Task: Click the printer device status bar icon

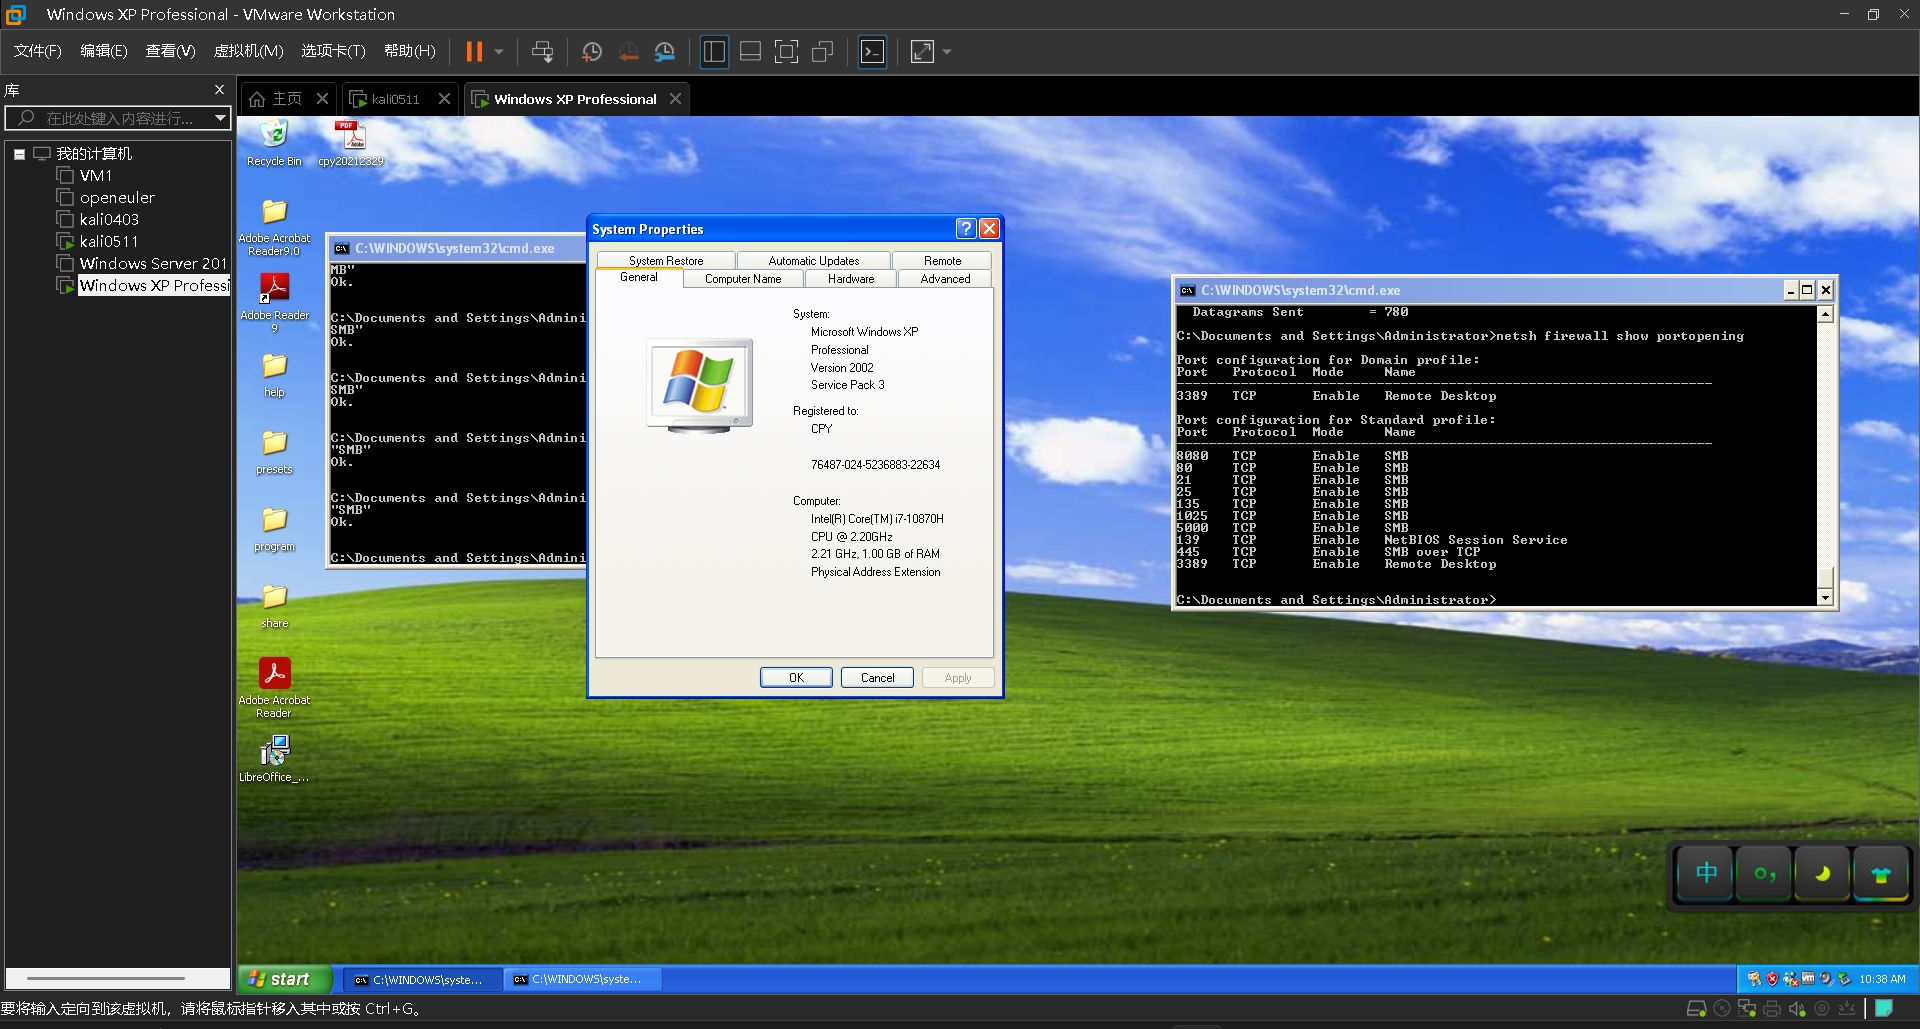Action: pos(1772,1009)
